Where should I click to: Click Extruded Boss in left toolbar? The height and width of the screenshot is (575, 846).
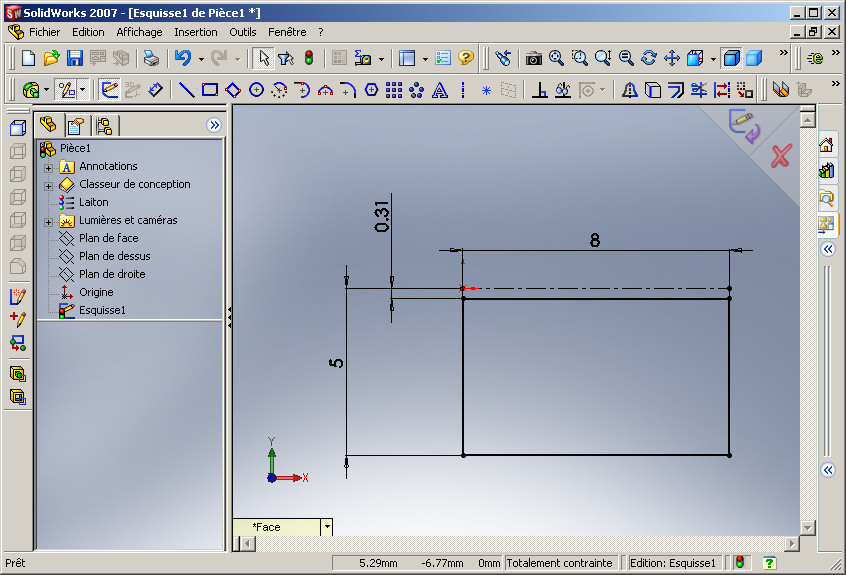[18, 128]
